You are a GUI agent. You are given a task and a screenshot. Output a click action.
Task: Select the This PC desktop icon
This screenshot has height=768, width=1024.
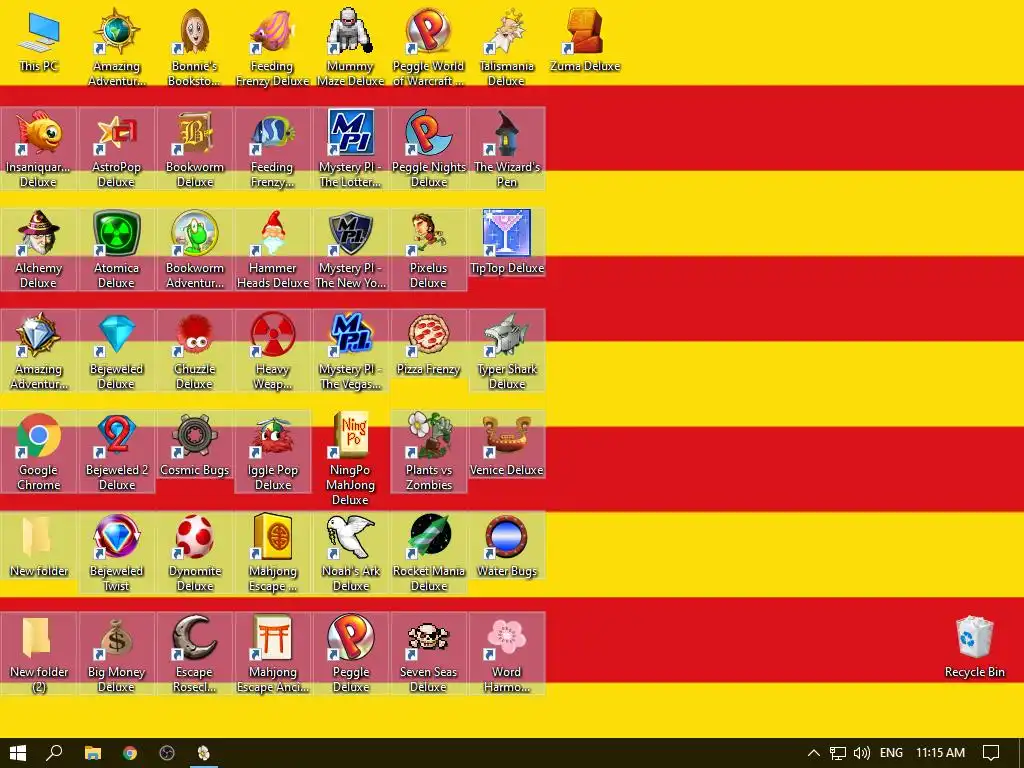(x=39, y=40)
